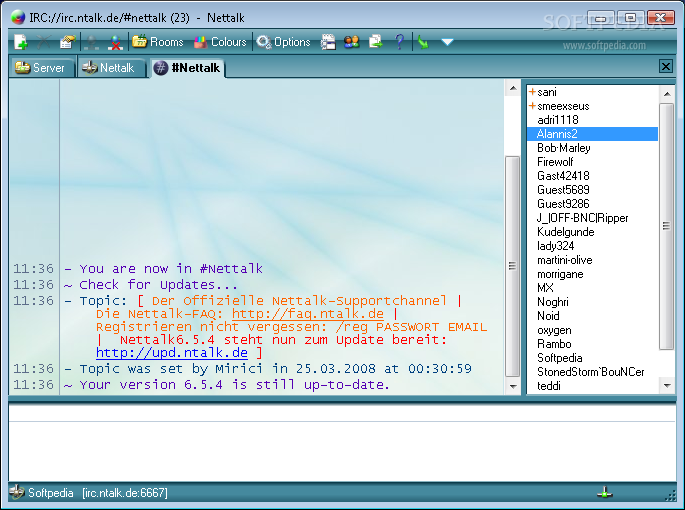Select the #Nettalk channel tab
Image resolution: width=685 pixels, height=510 pixels.
pos(187,68)
